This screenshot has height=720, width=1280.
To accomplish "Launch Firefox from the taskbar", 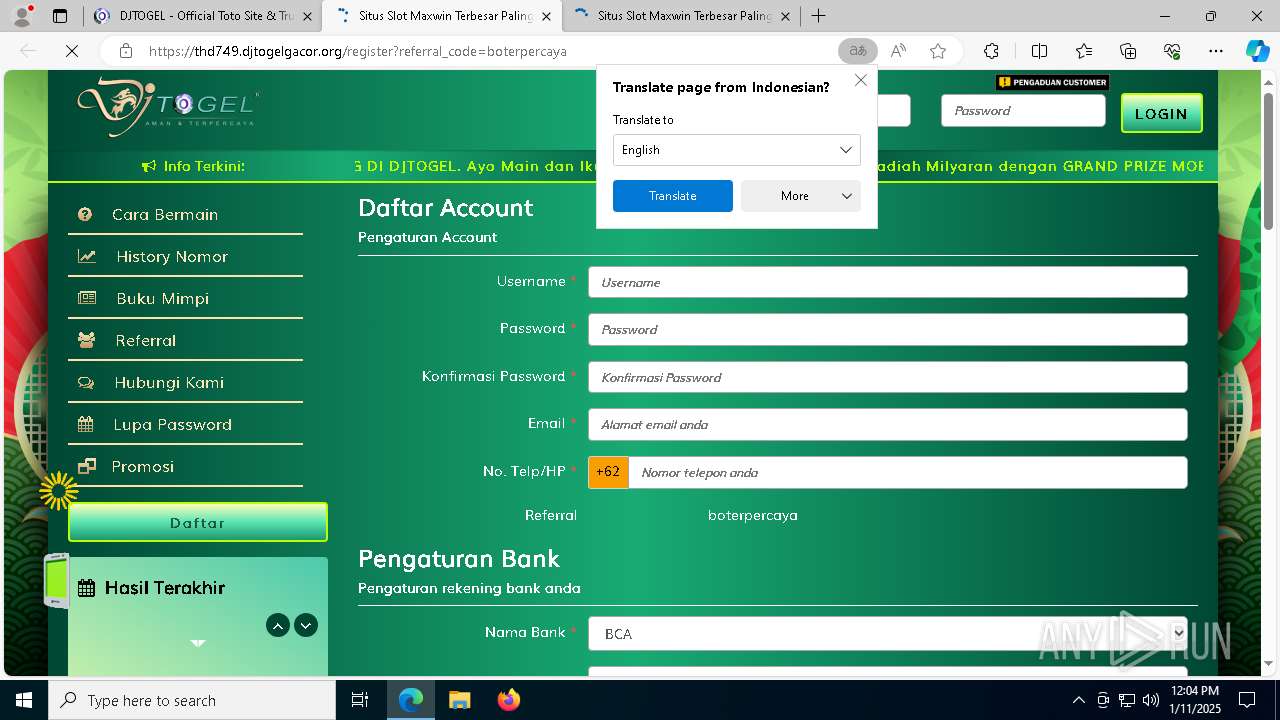I will coord(509,700).
